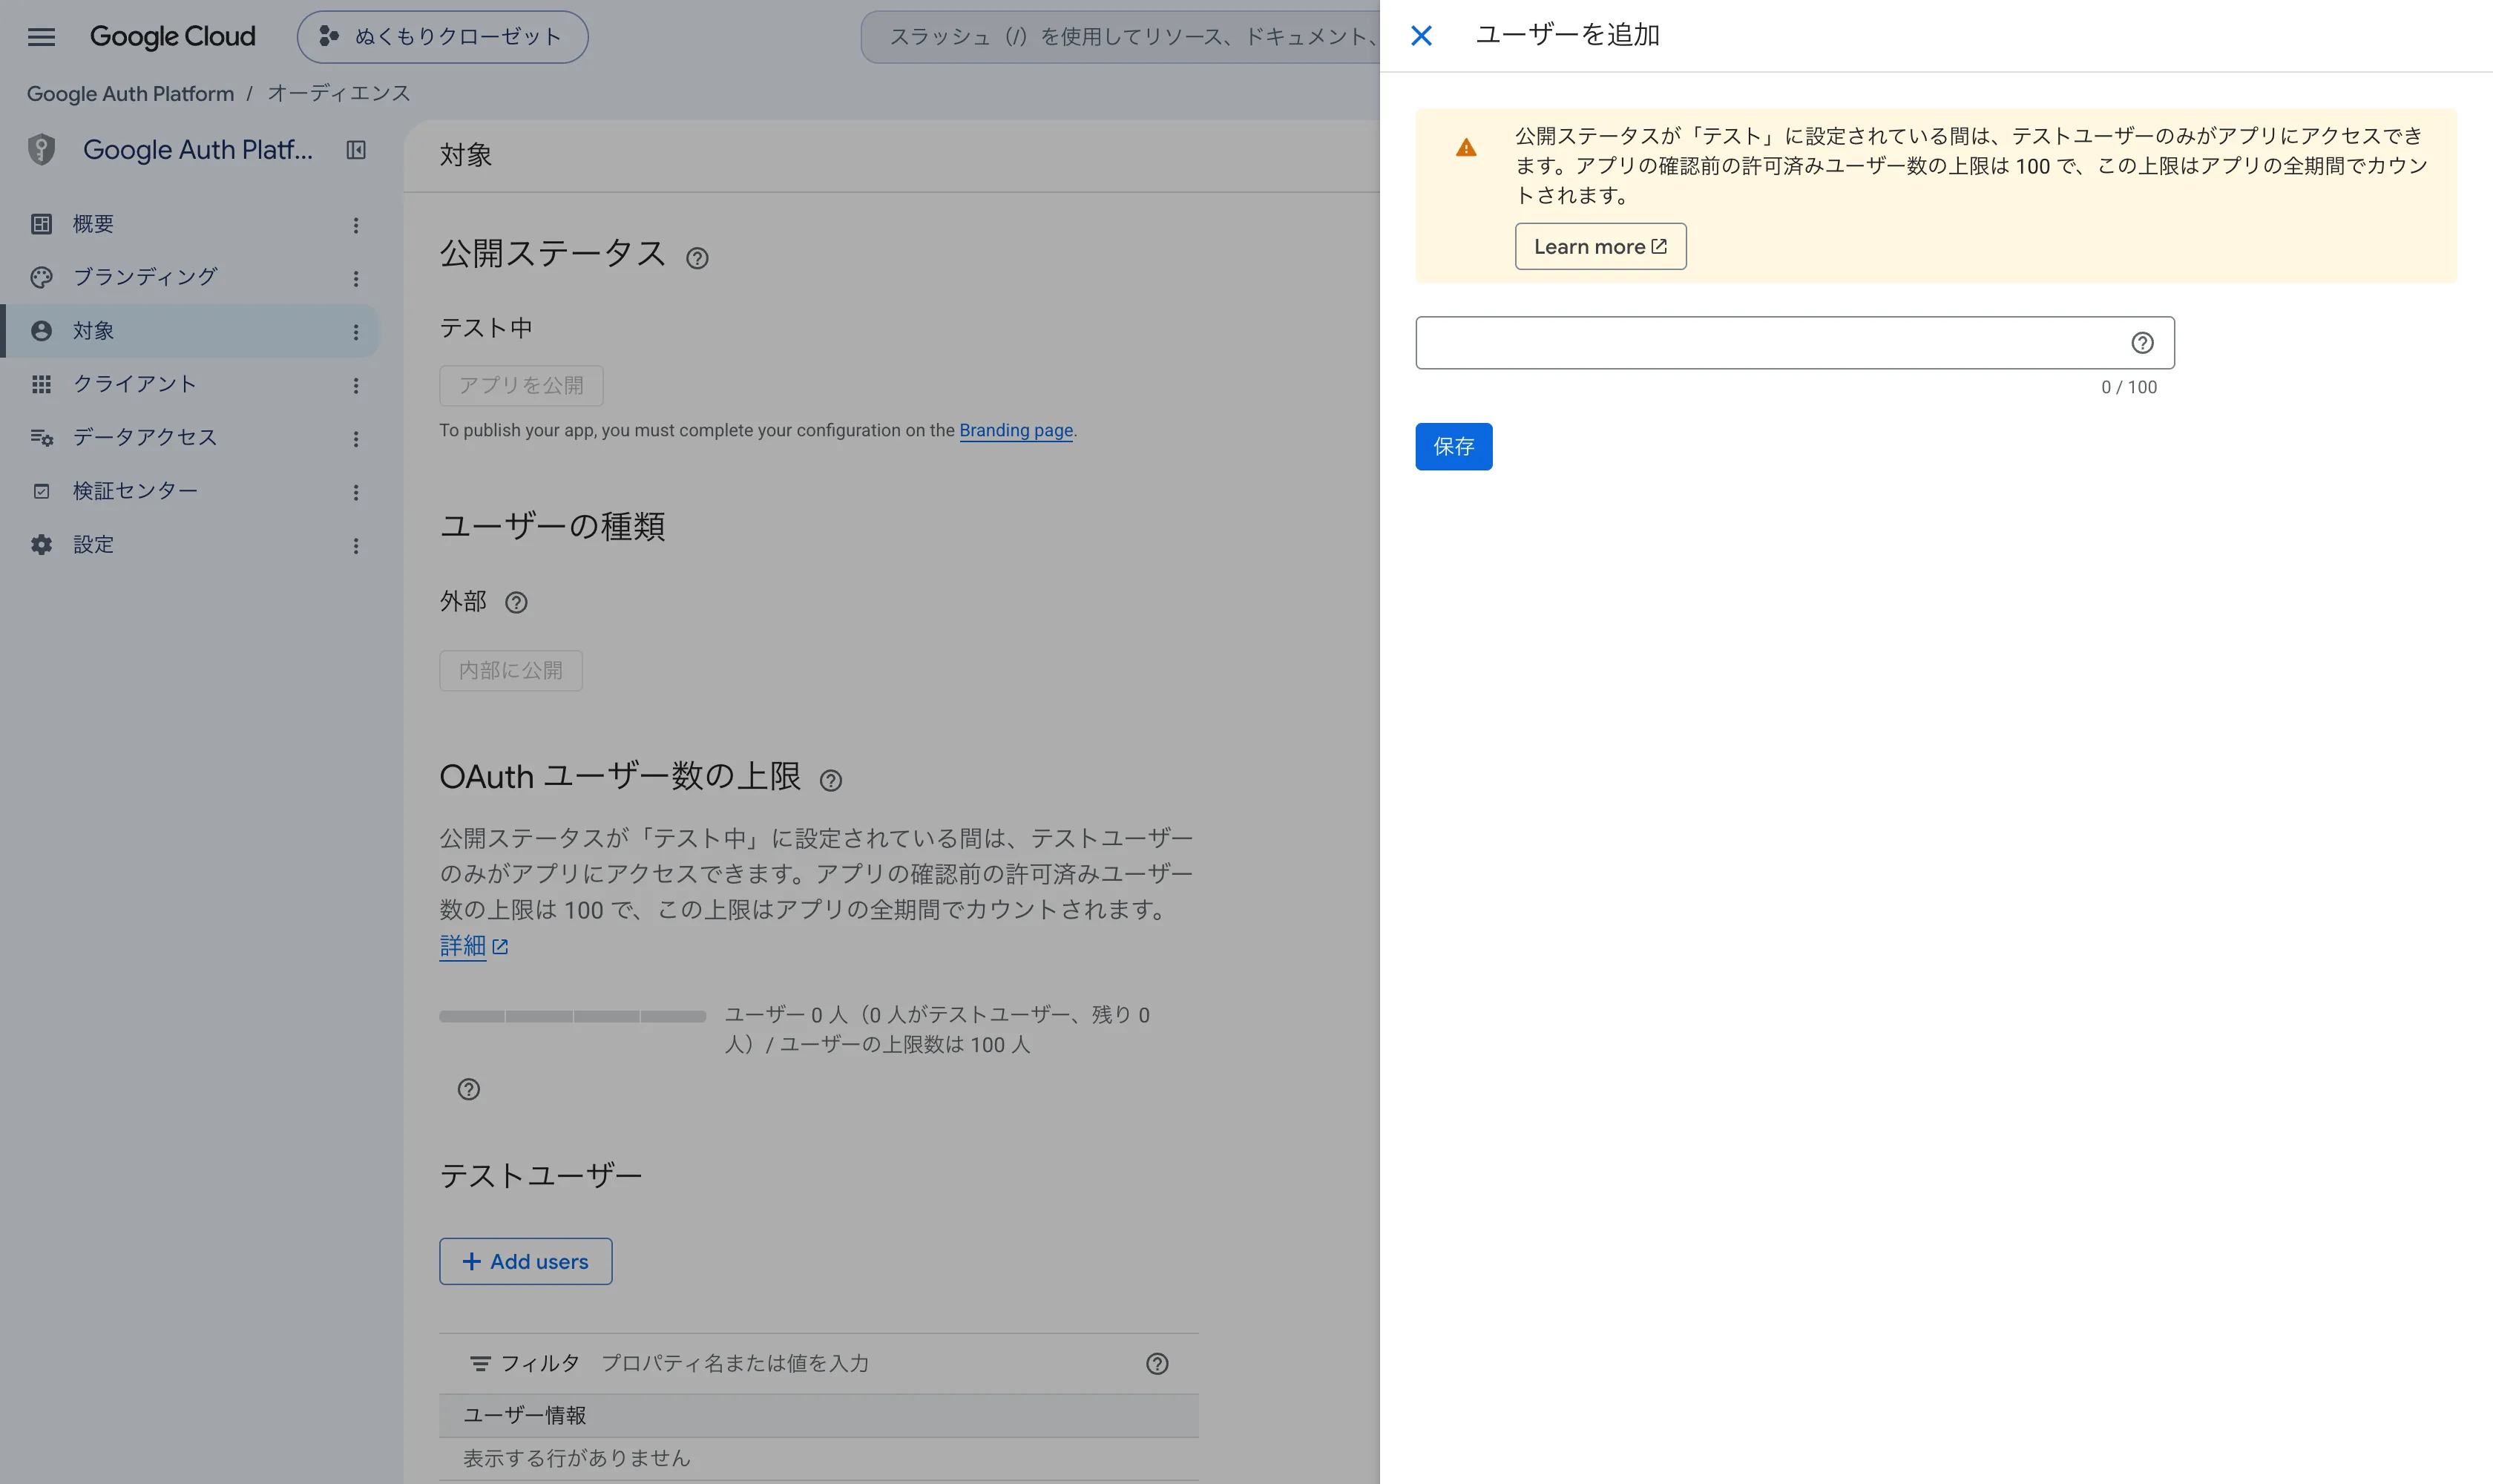Open the 詳細 link

click(x=474, y=945)
